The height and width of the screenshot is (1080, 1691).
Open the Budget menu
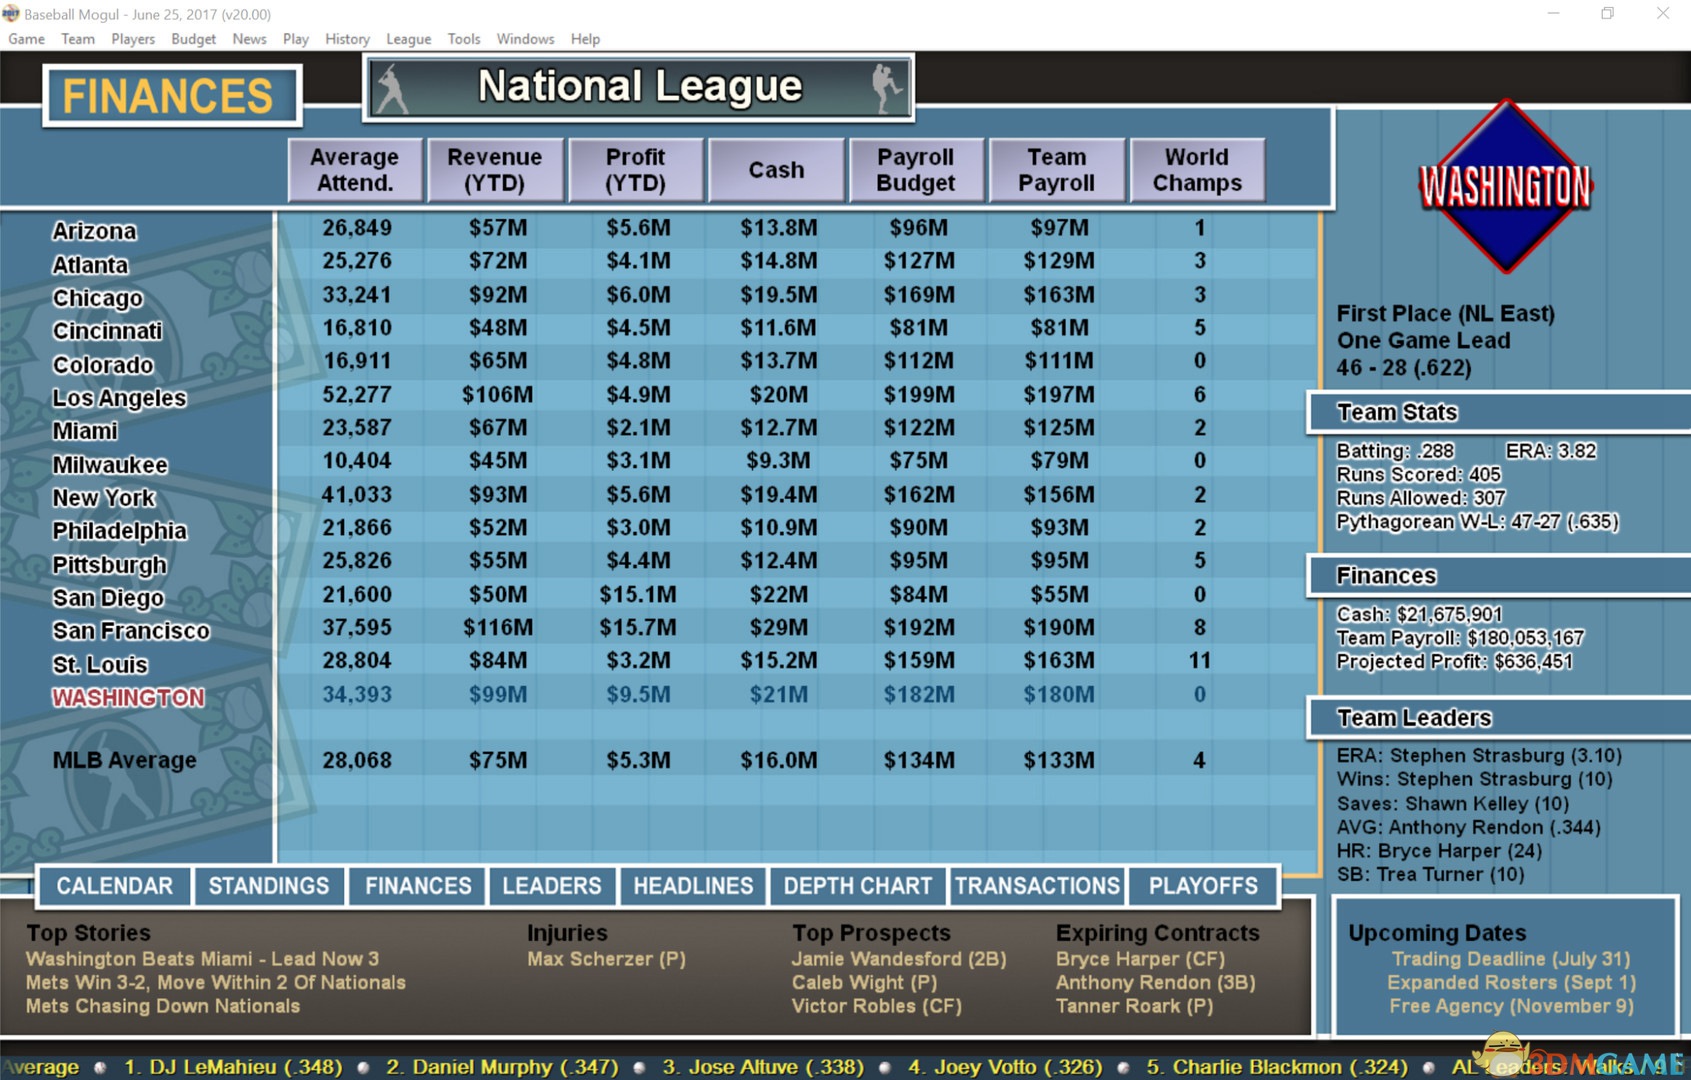[x=193, y=39]
